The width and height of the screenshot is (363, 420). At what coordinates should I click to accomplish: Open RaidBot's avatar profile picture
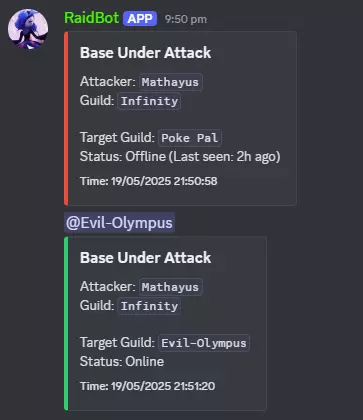click(28, 29)
